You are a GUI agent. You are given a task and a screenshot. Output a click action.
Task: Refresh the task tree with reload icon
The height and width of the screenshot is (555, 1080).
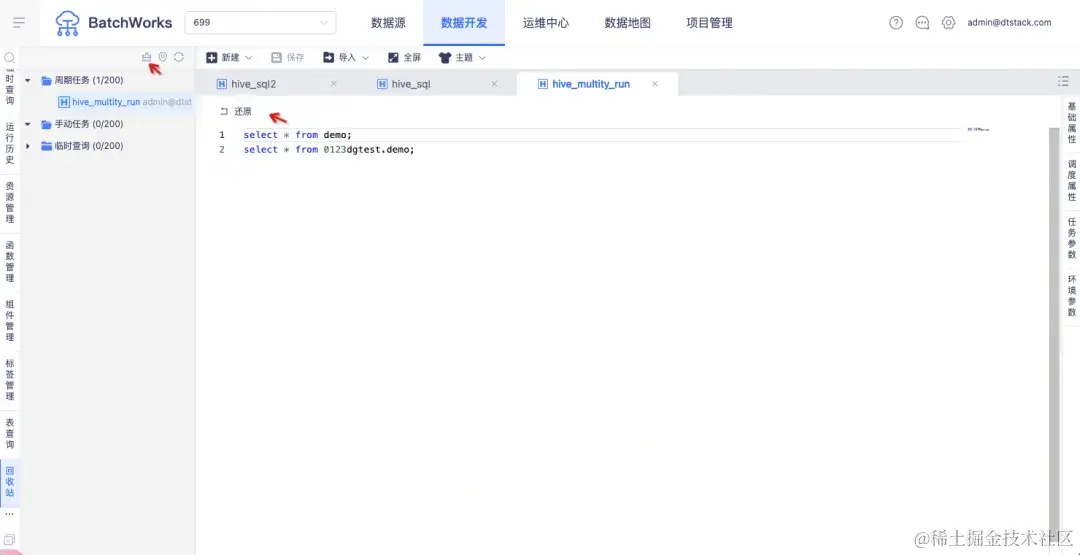click(x=178, y=57)
